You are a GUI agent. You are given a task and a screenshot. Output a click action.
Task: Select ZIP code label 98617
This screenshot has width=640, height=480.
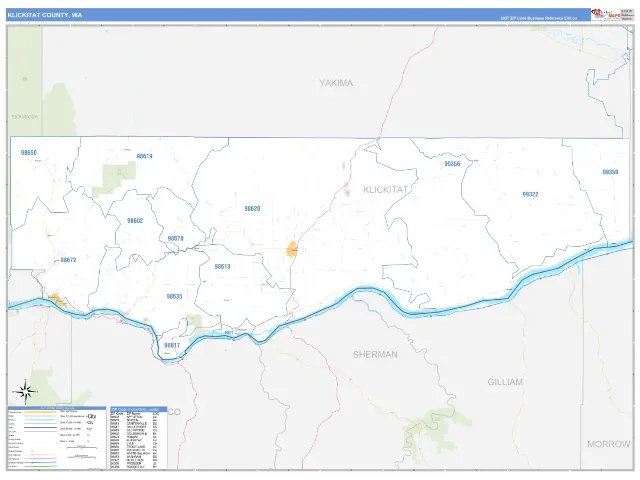point(172,345)
